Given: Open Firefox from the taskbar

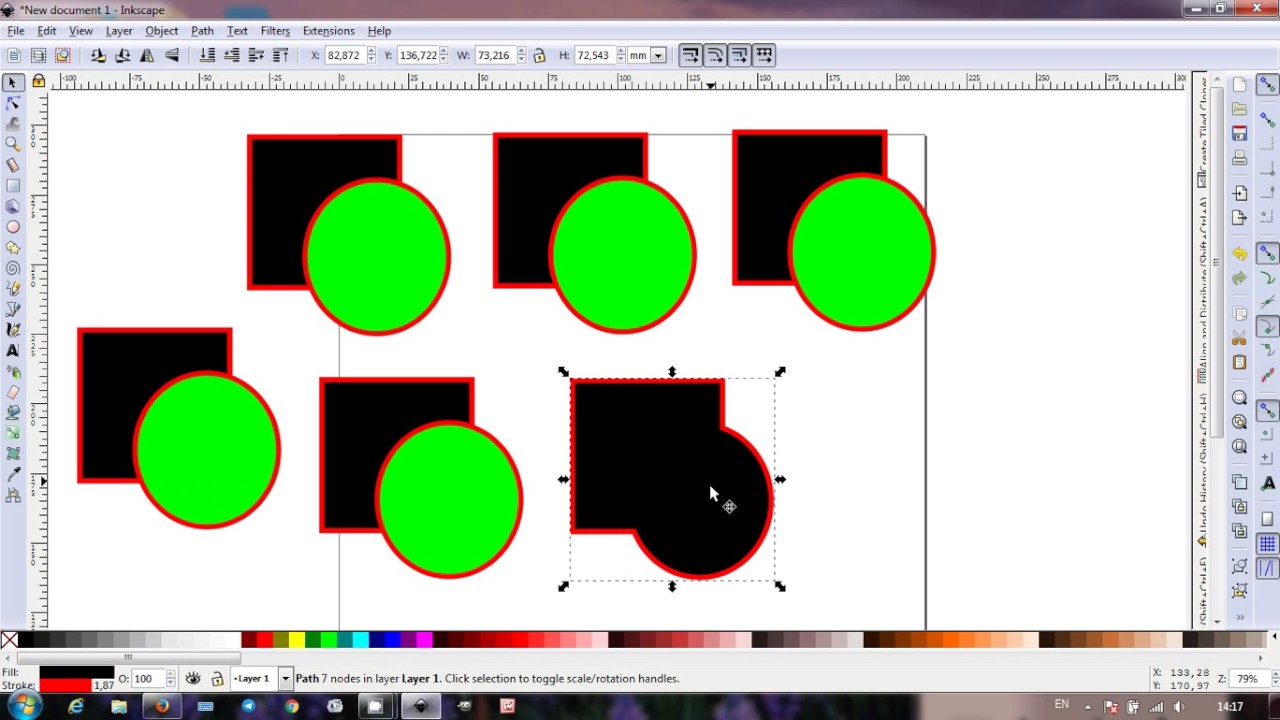Looking at the screenshot, I should 162,706.
